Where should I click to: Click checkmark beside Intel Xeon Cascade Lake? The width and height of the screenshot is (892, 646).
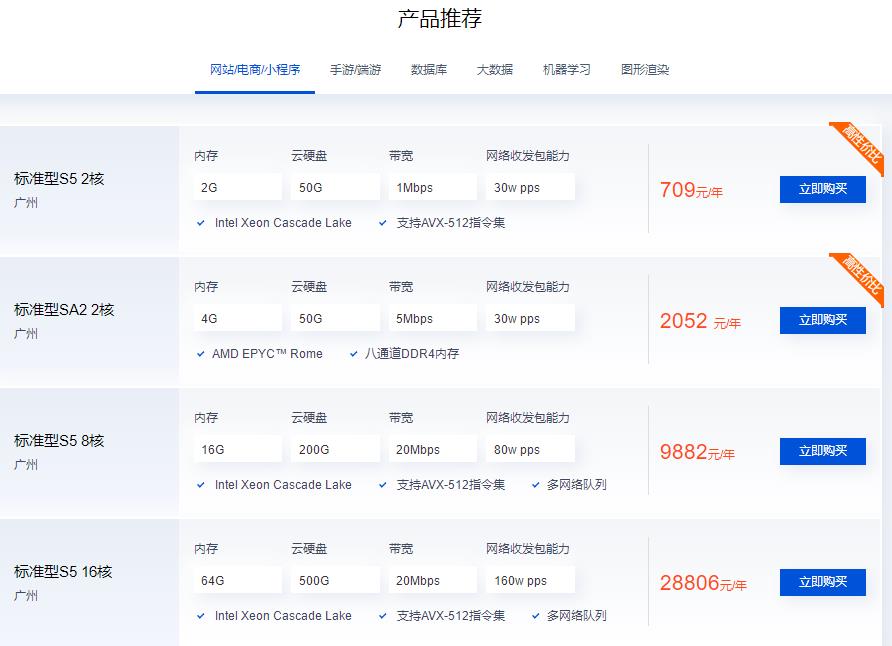200,224
